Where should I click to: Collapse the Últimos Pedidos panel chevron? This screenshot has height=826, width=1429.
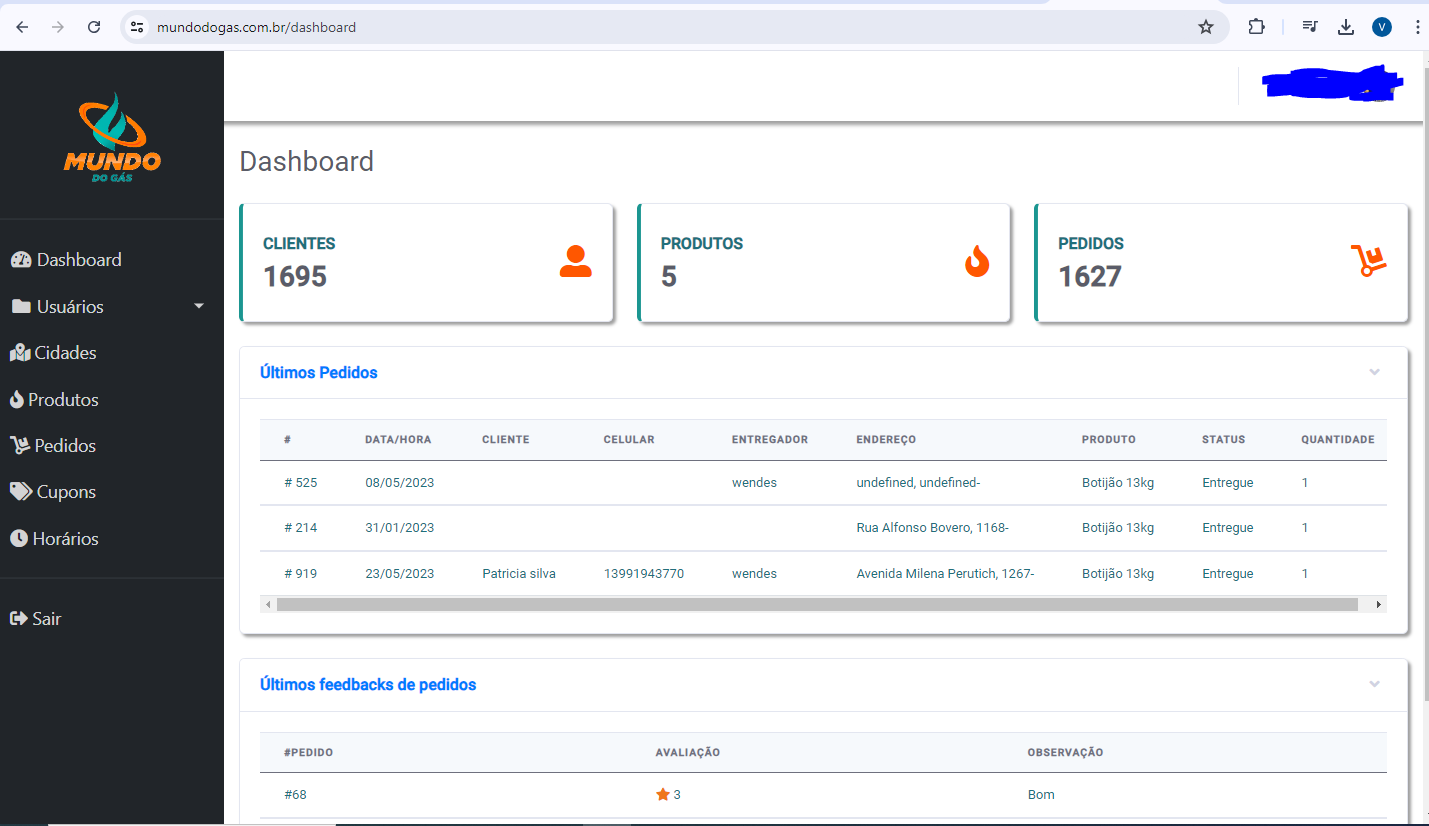pyautogui.click(x=1374, y=372)
